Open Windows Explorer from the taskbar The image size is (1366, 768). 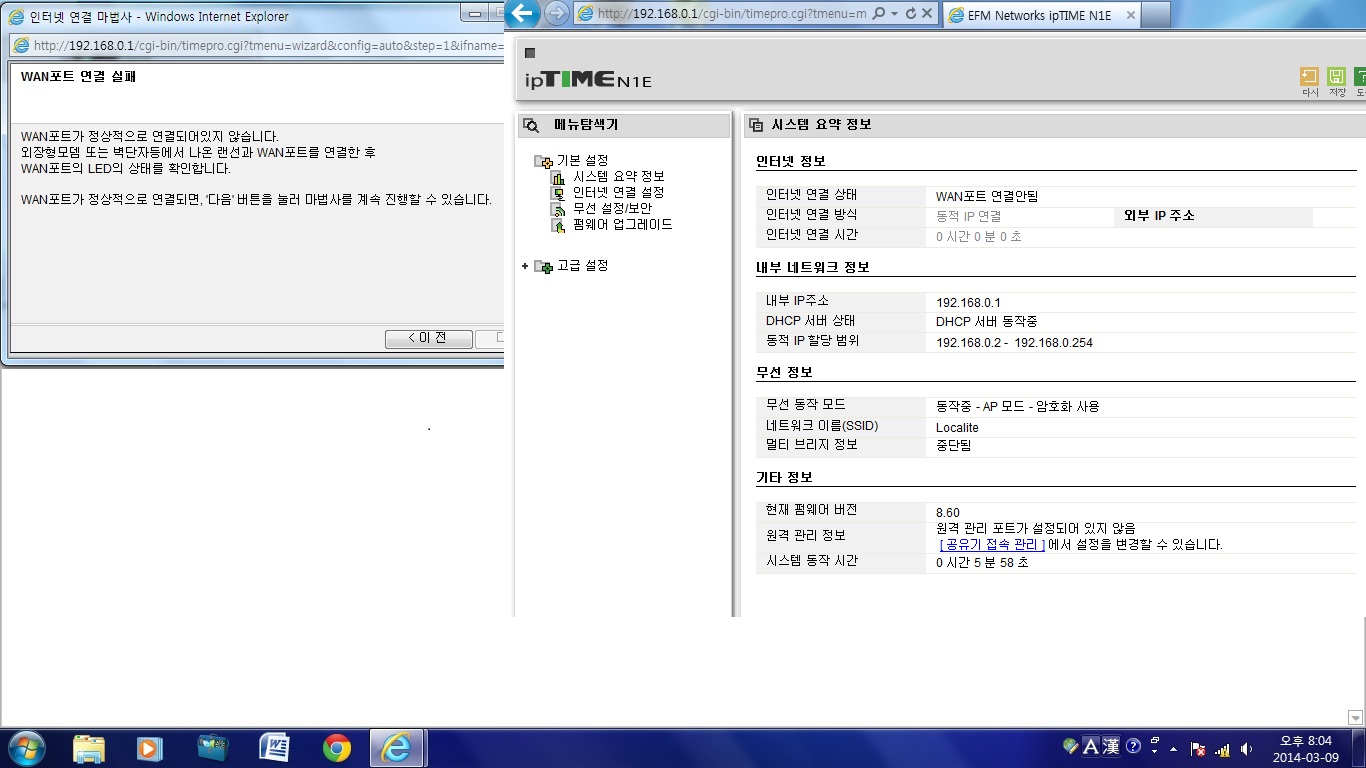[x=89, y=748]
